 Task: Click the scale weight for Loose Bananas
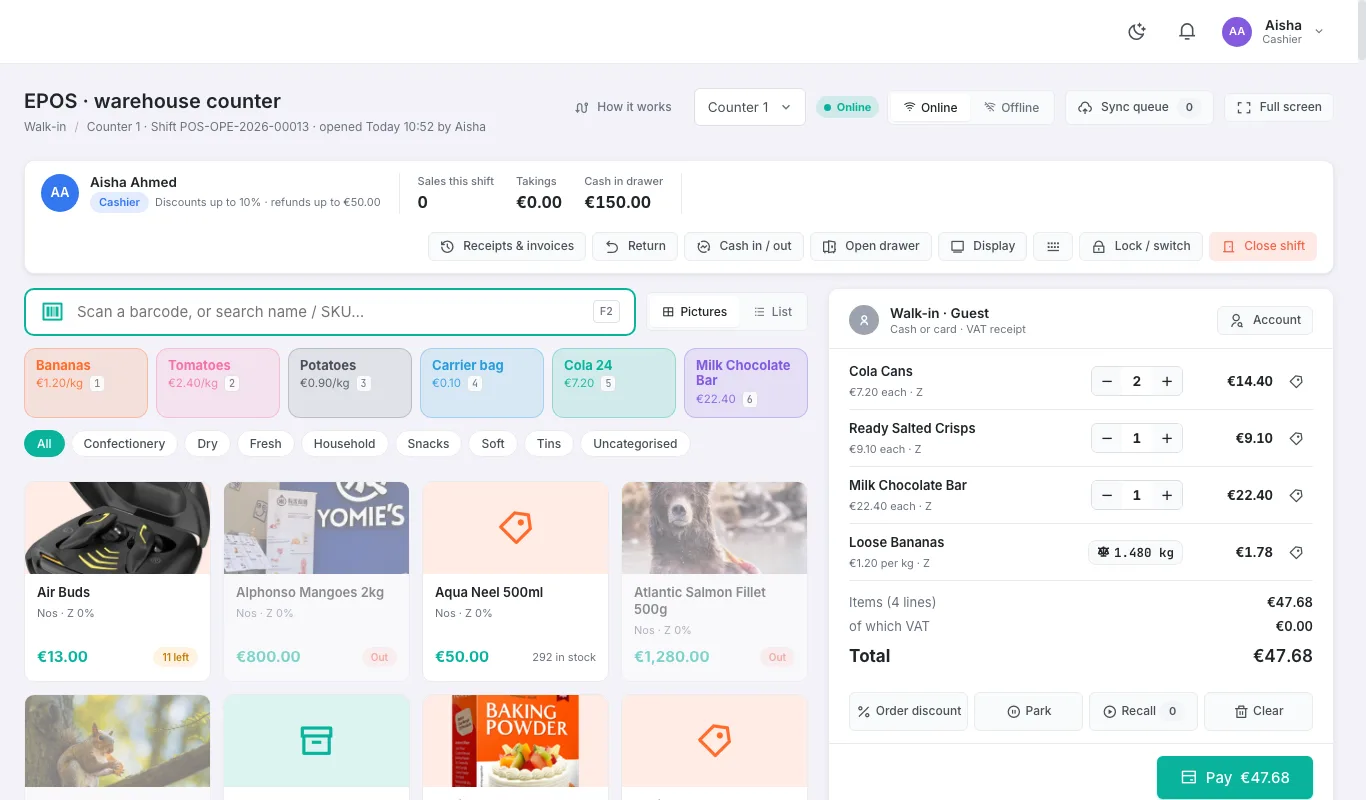[1135, 552]
